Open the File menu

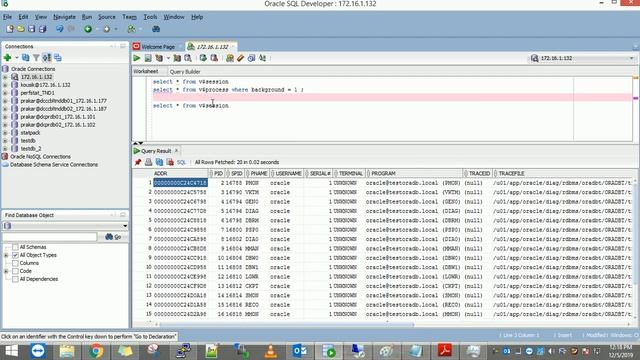(x=7, y=17)
